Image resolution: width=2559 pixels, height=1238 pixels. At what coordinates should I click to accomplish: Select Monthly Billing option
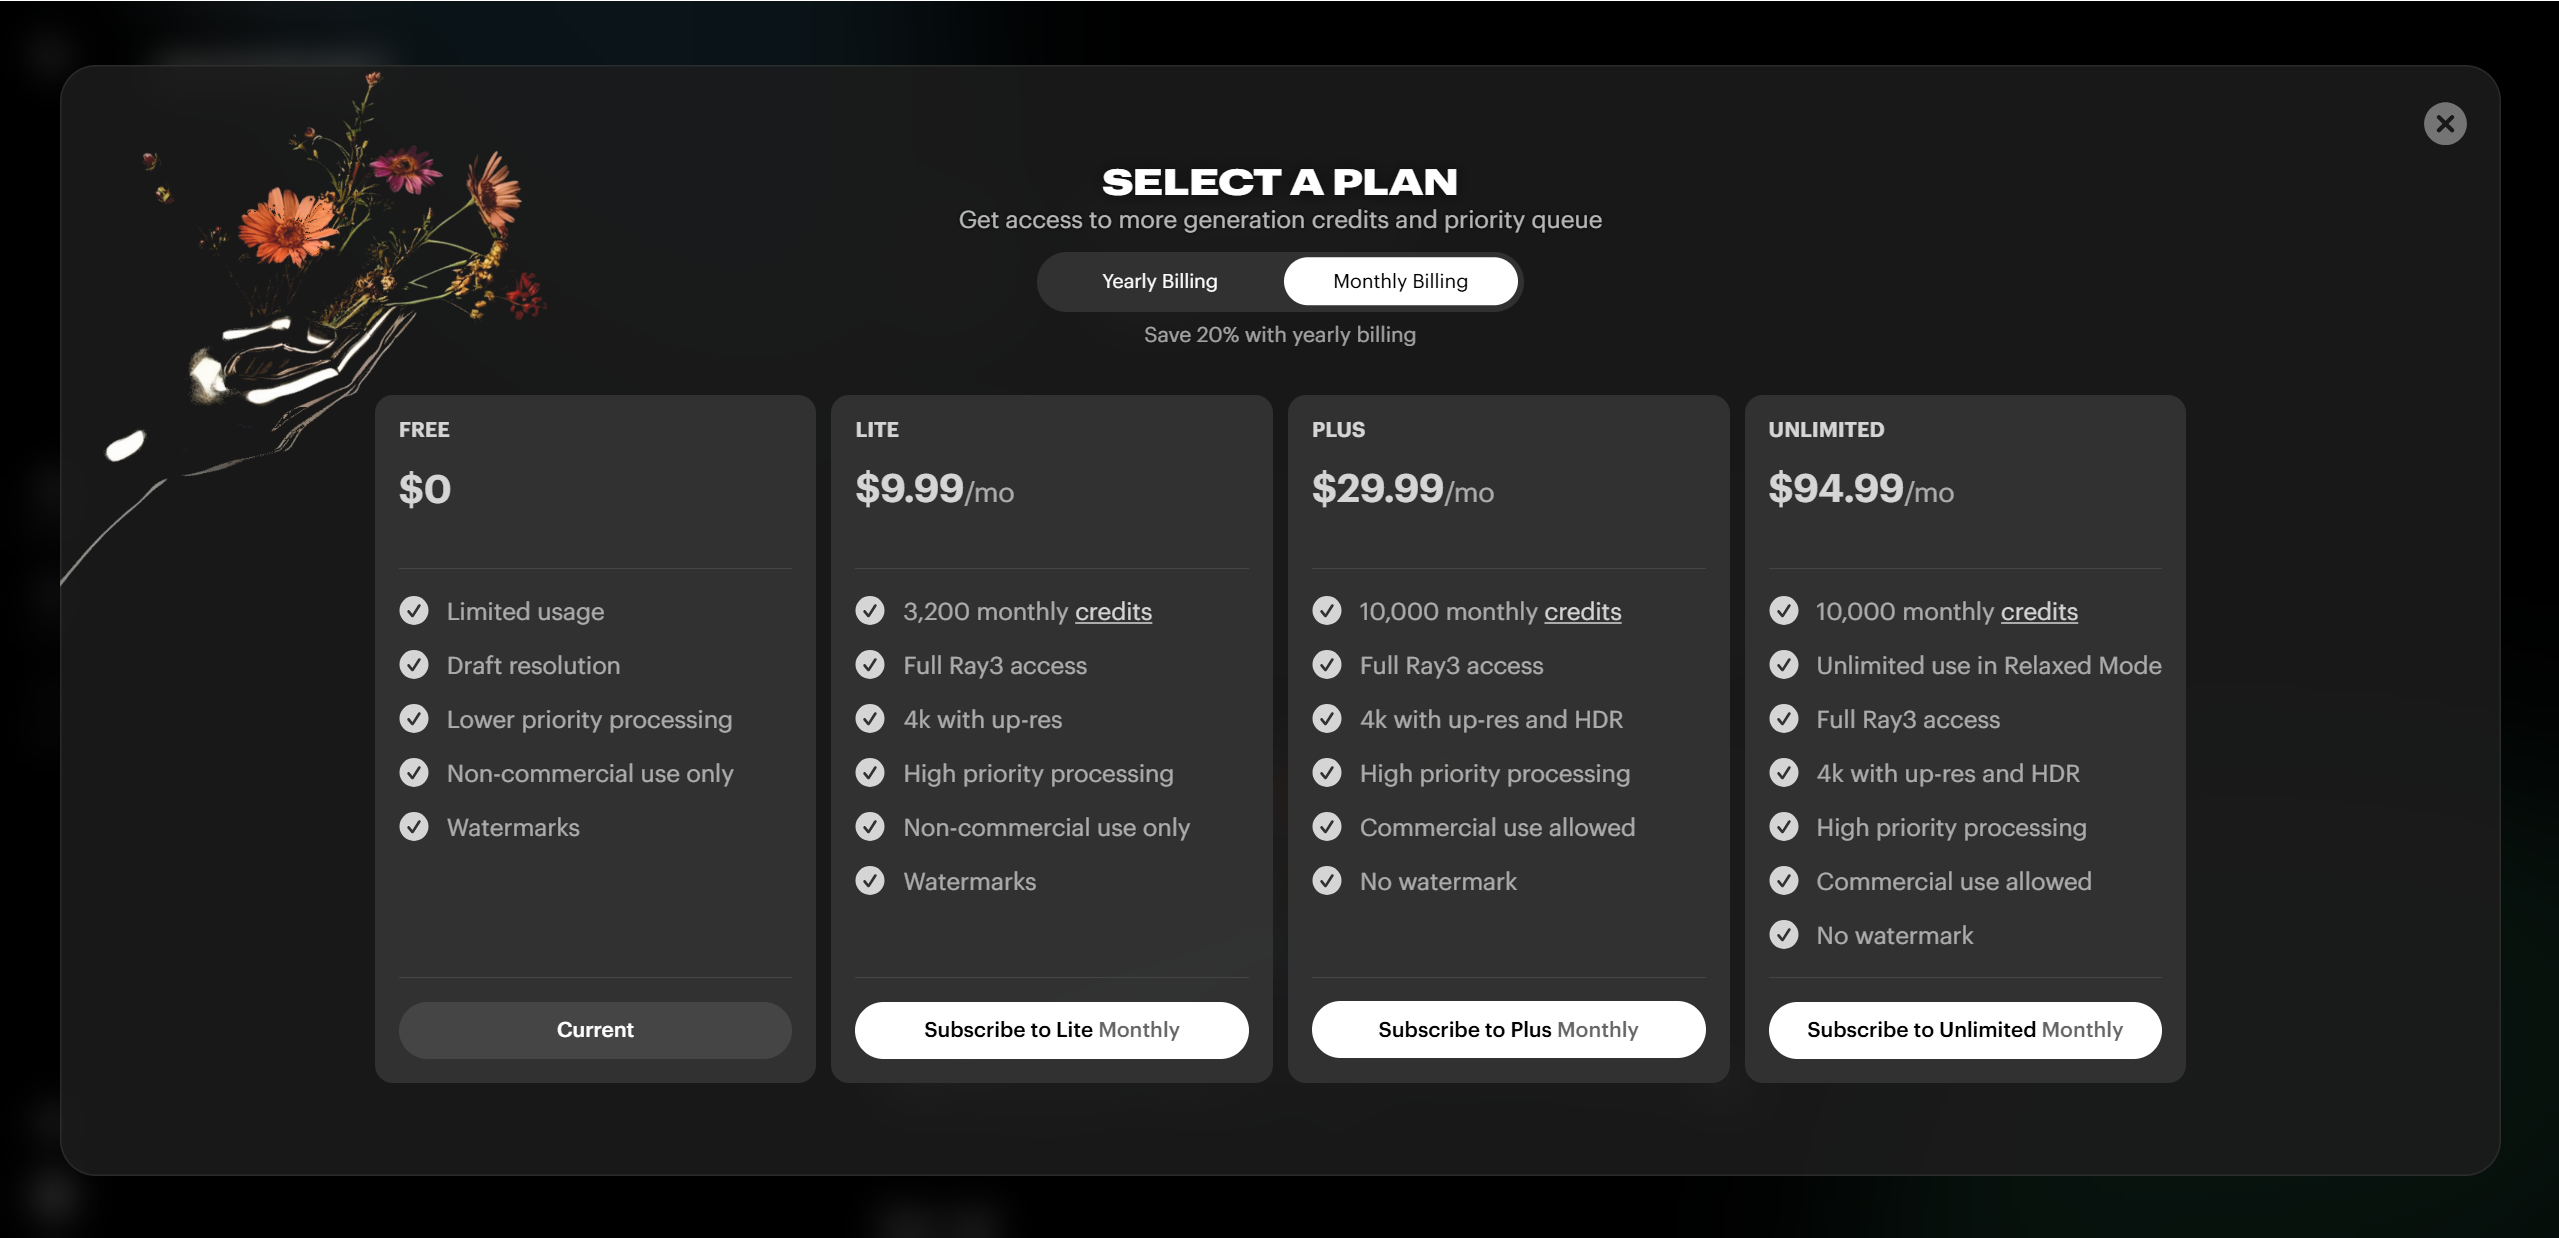click(1399, 281)
